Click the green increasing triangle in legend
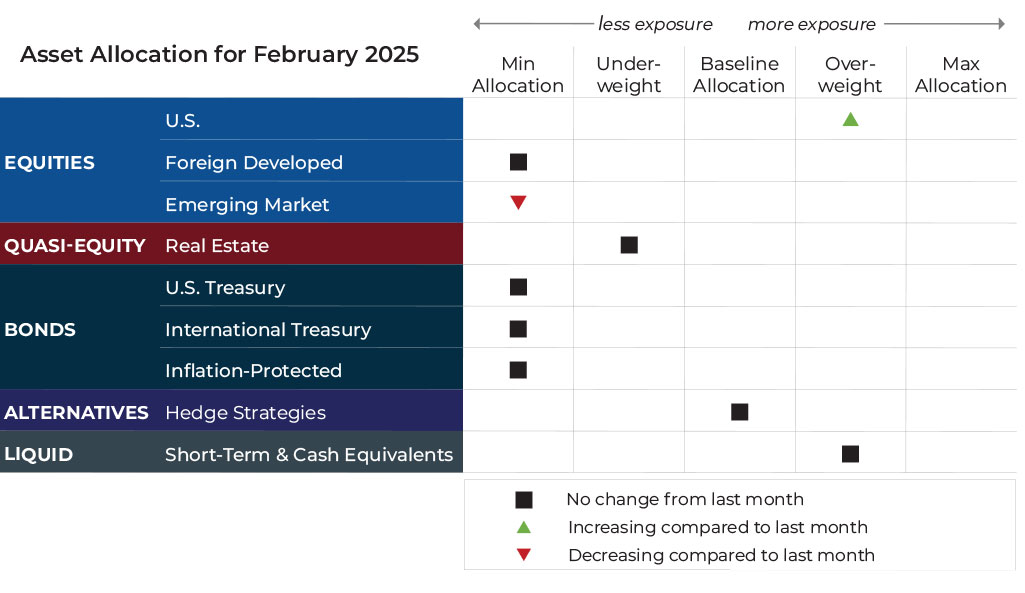The image size is (1025, 593). tap(523, 527)
